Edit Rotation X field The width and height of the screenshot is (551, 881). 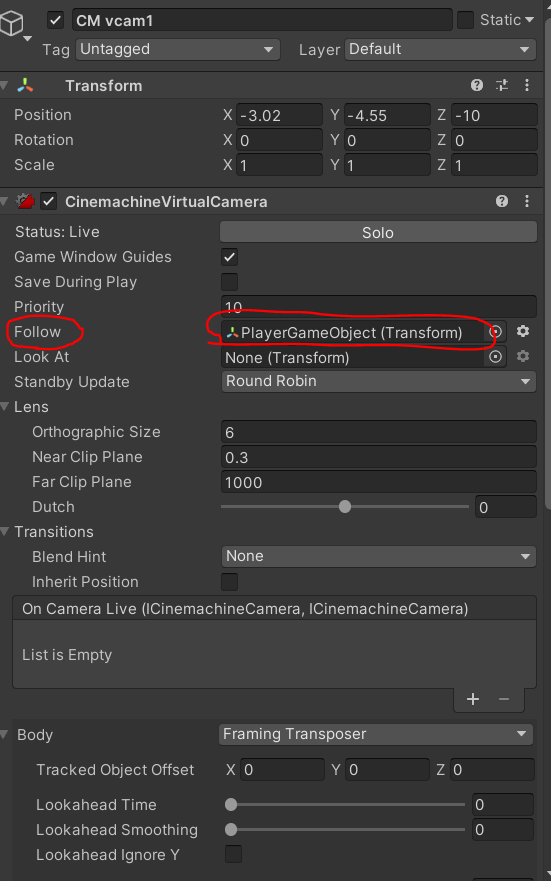click(279, 140)
